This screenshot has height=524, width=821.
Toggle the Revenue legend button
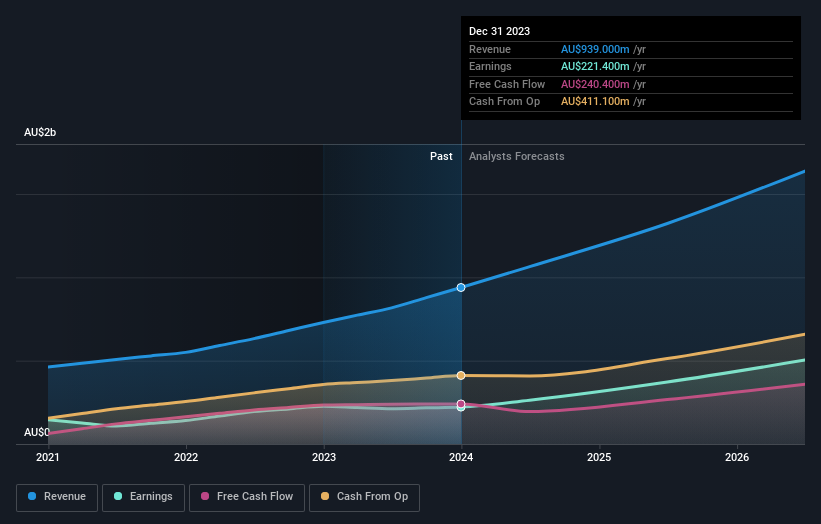click(x=57, y=497)
